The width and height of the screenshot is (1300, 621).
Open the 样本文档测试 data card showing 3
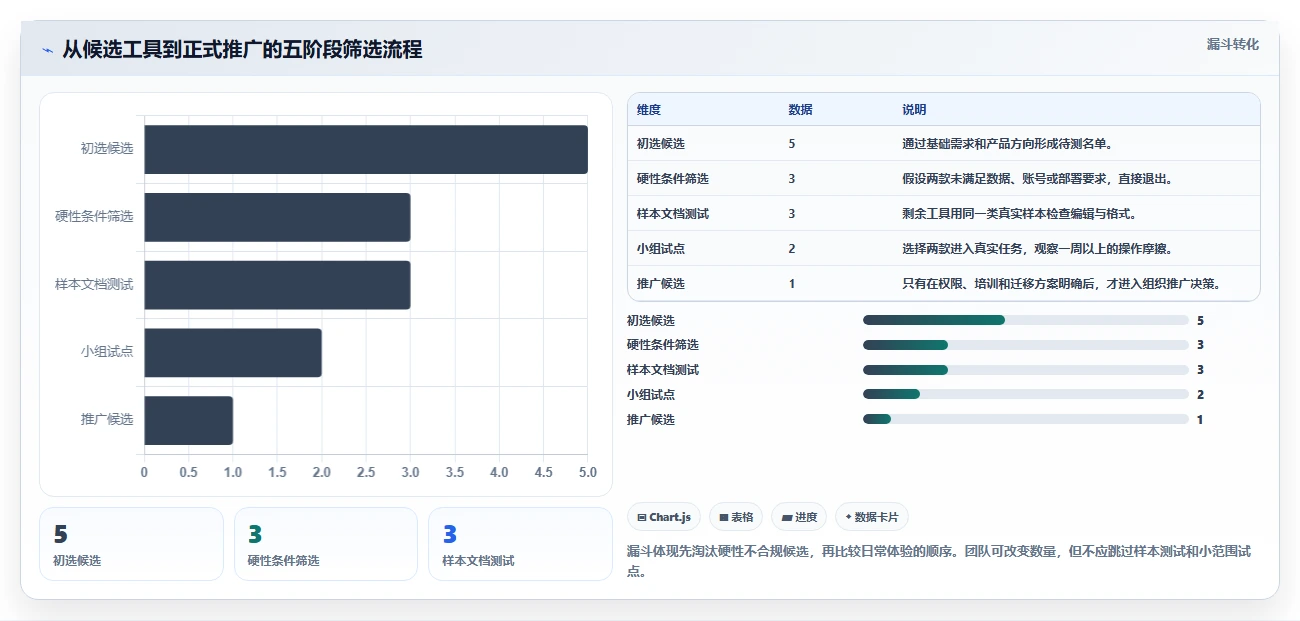520,544
